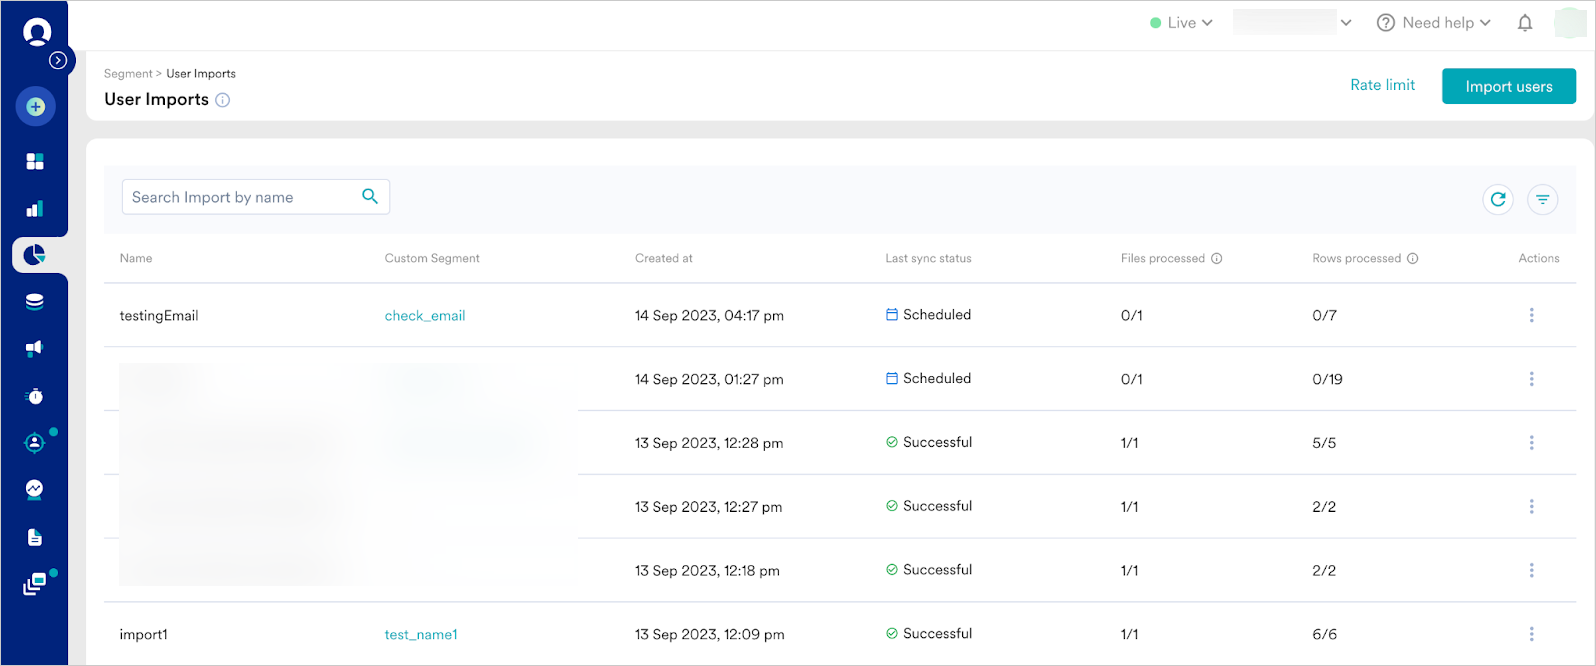The height and width of the screenshot is (666, 1596).
Task: Open the filter icon above the table
Action: [x=1542, y=200]
